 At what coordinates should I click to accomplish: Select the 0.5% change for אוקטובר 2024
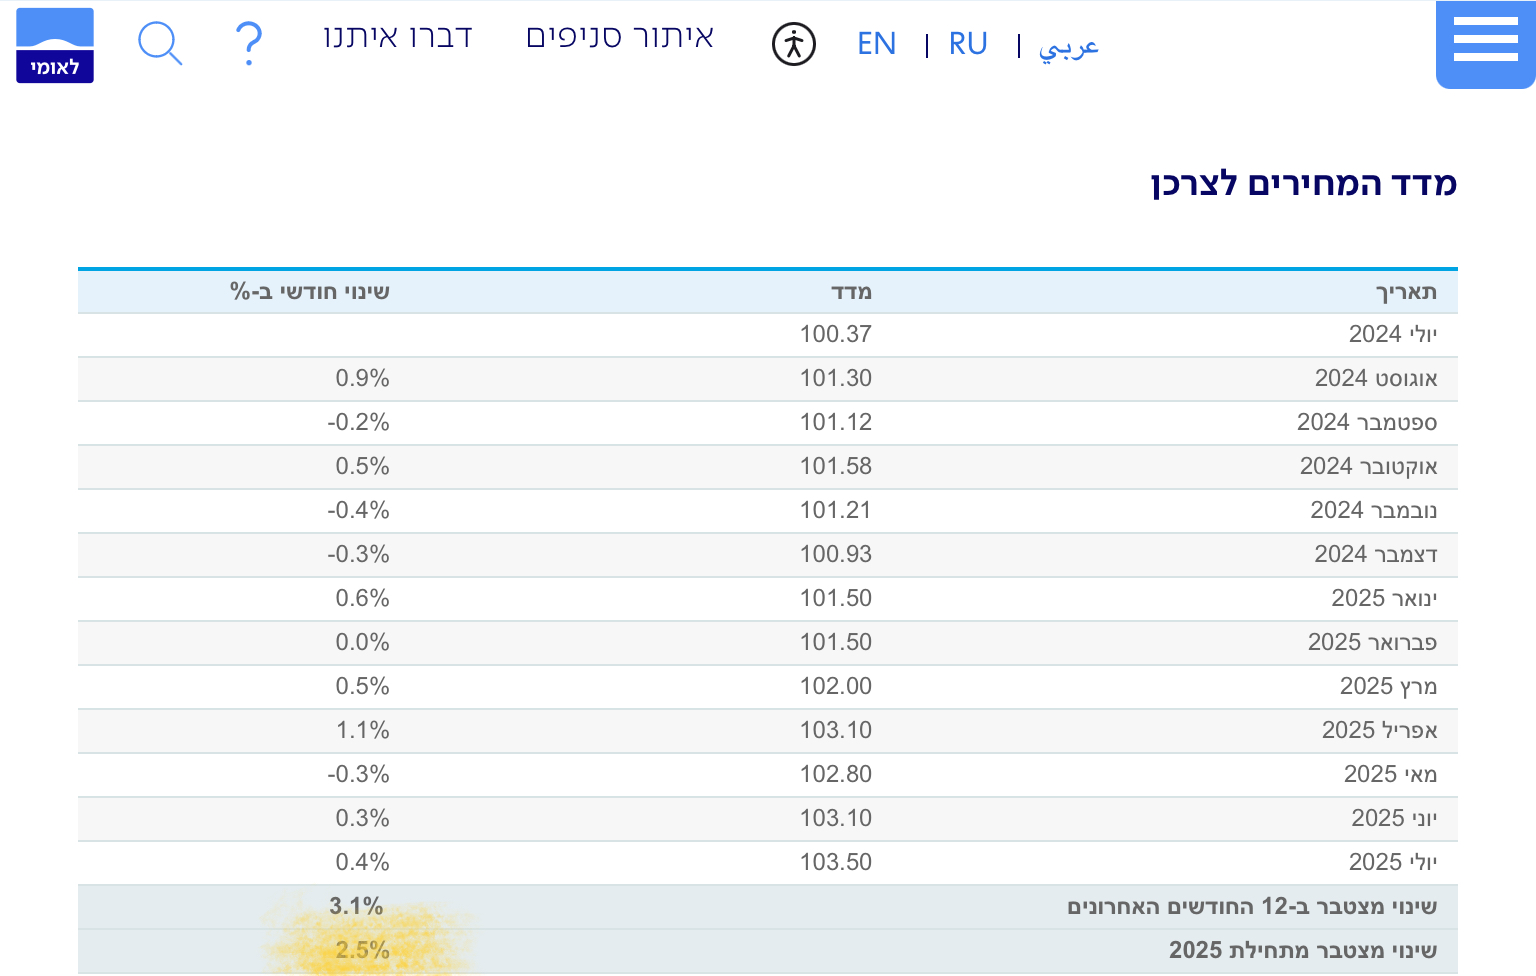click(362, 466)
